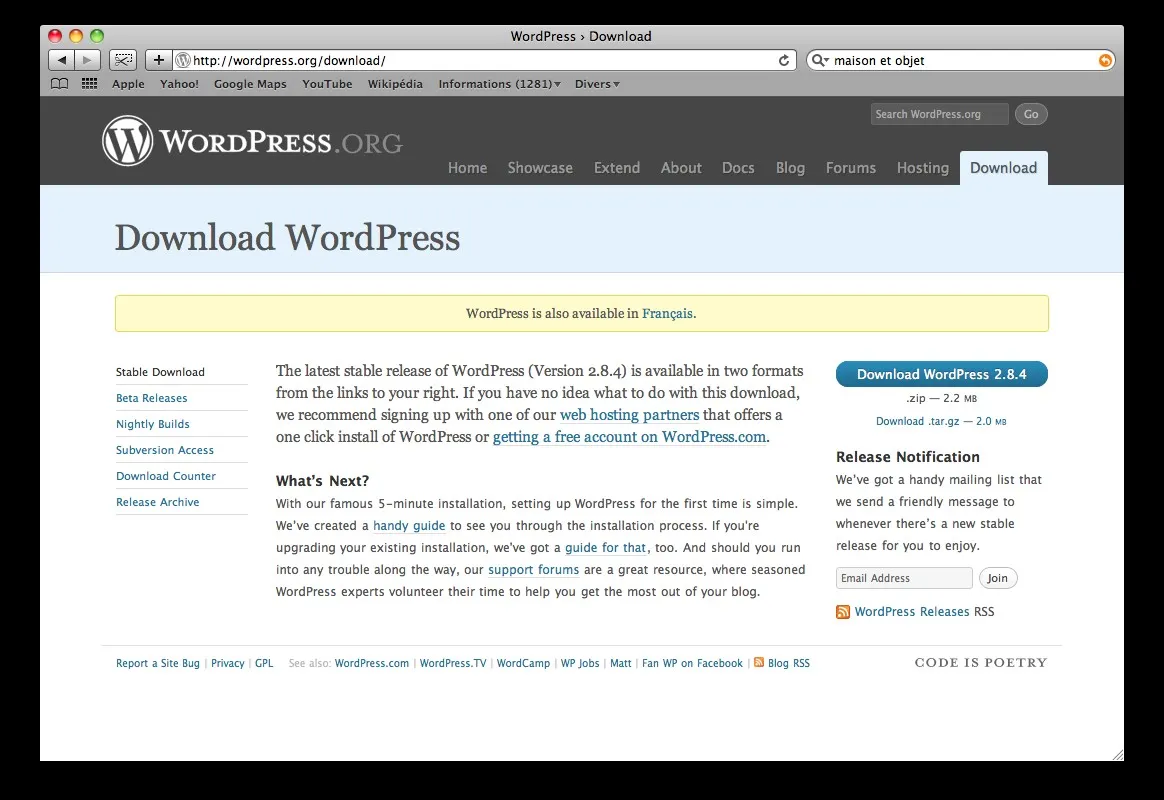Open Subversion Access in sidebar
Screen dimensions: 1164x800
[165, 450]
